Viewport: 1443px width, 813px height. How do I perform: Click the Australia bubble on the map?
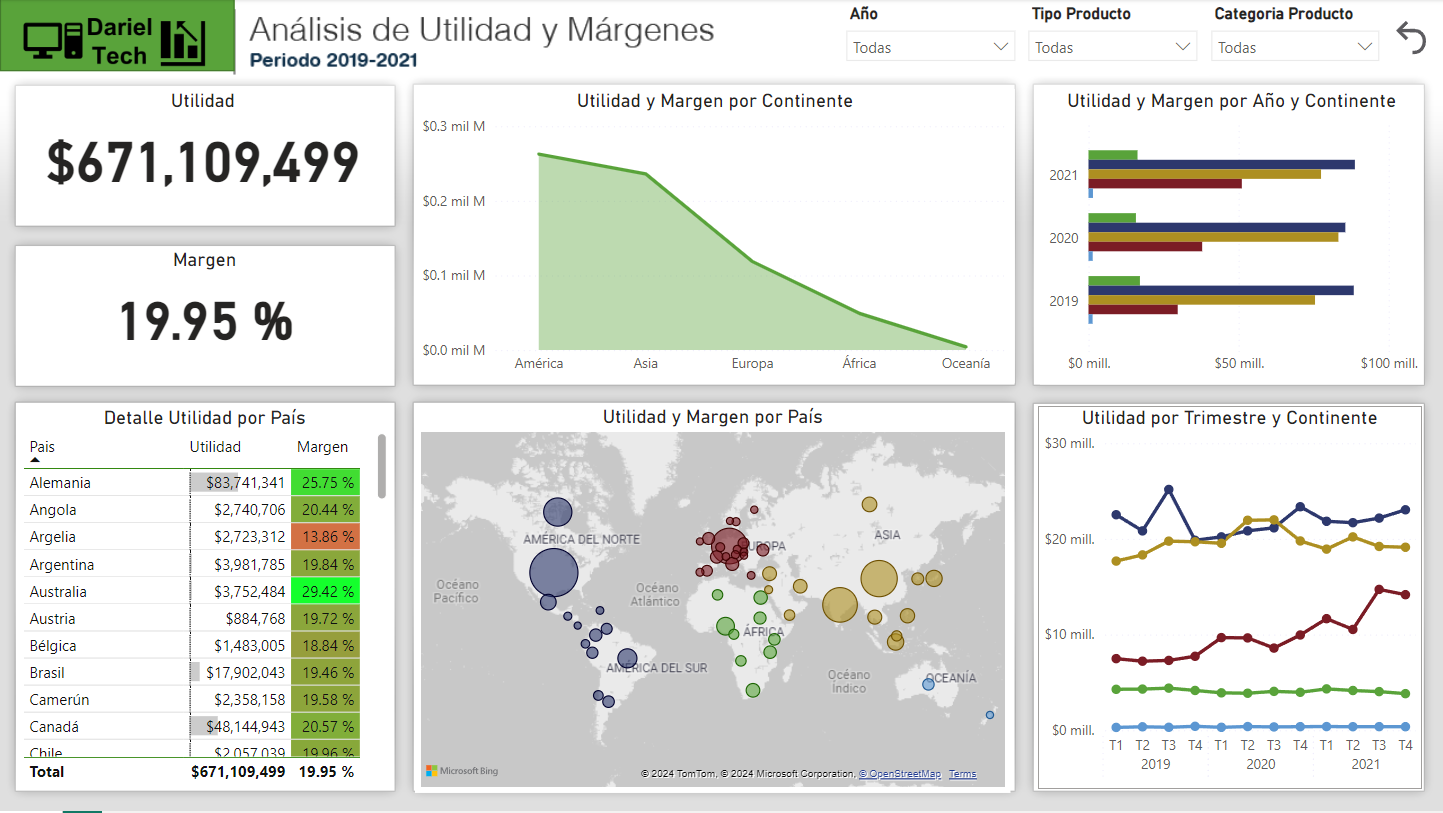pyautogui.click(x=928, y=684)
